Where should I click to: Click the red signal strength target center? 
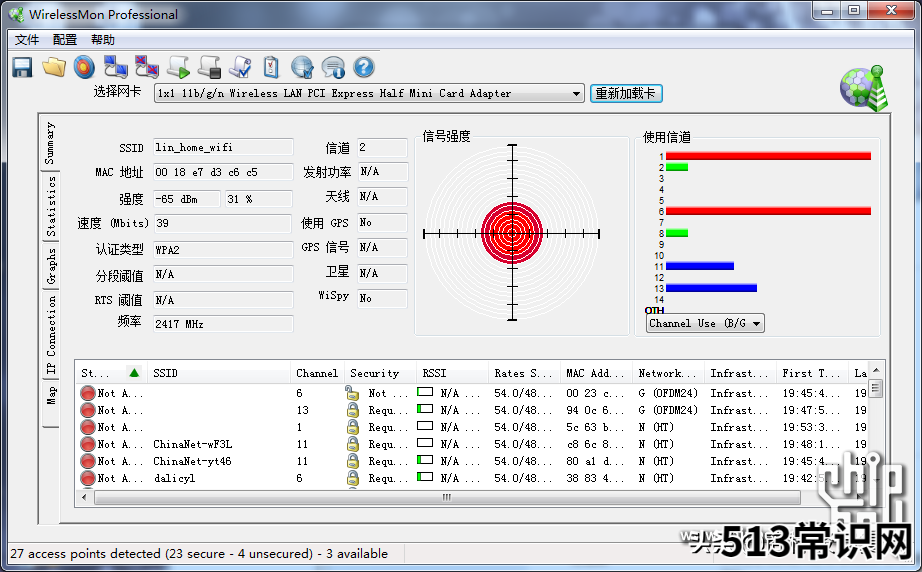pos(512,233)
